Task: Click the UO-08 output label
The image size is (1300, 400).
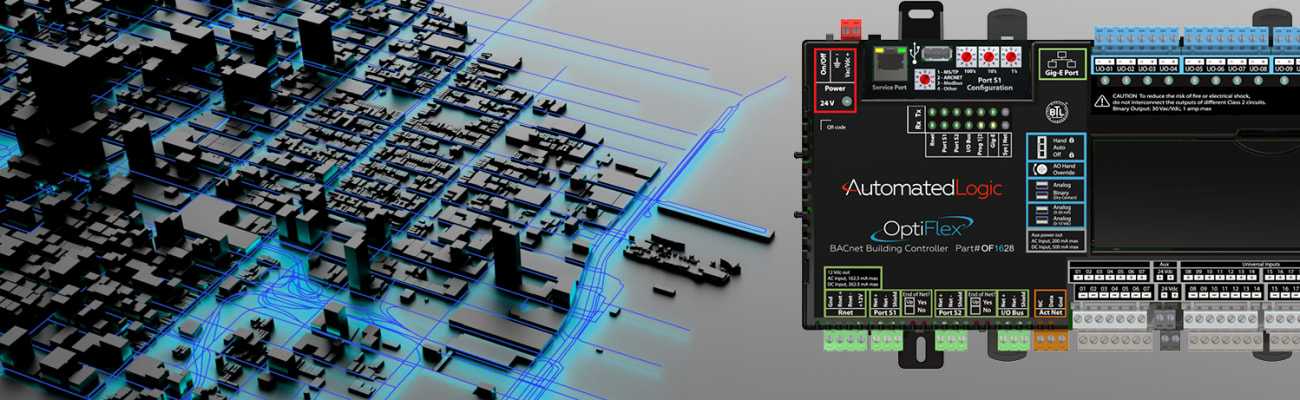Action: [x=1259, y=69]
